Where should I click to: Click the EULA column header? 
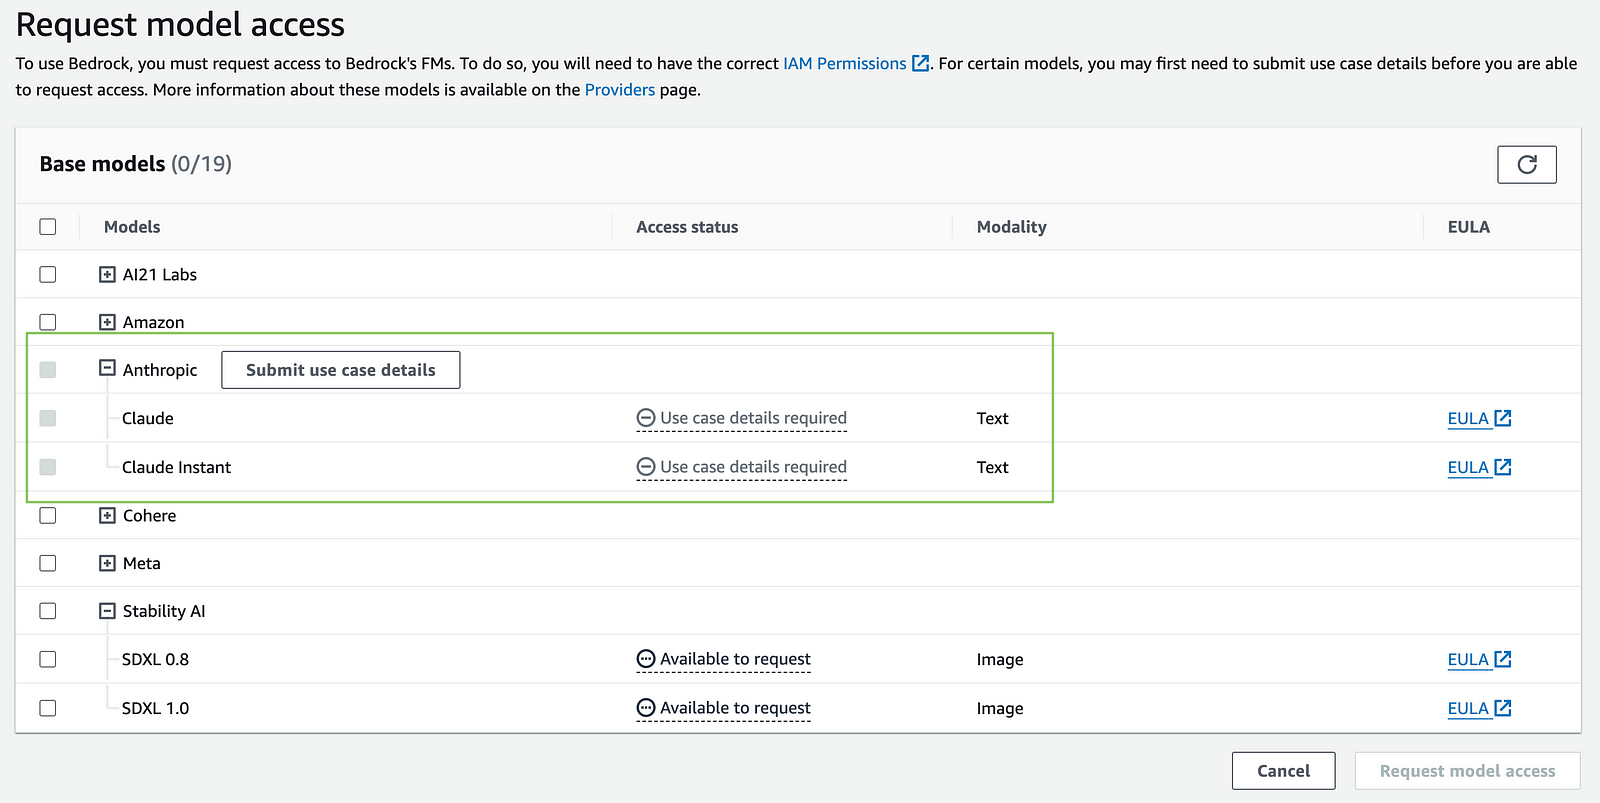1469,227
